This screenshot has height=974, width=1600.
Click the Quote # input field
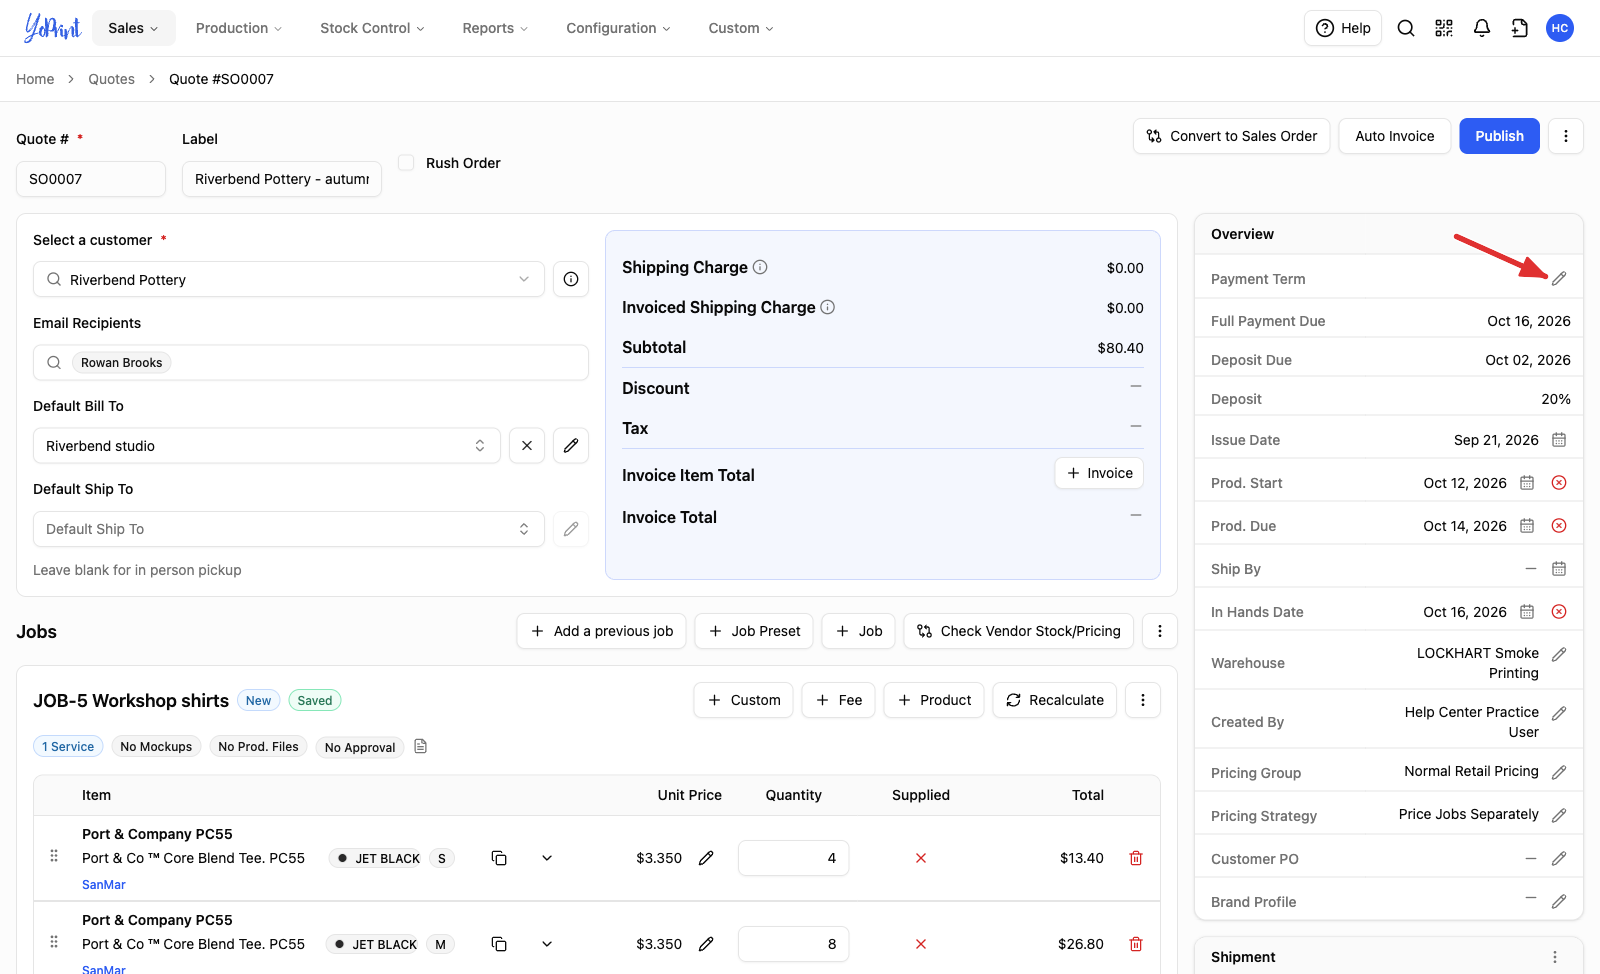(91, 179)
